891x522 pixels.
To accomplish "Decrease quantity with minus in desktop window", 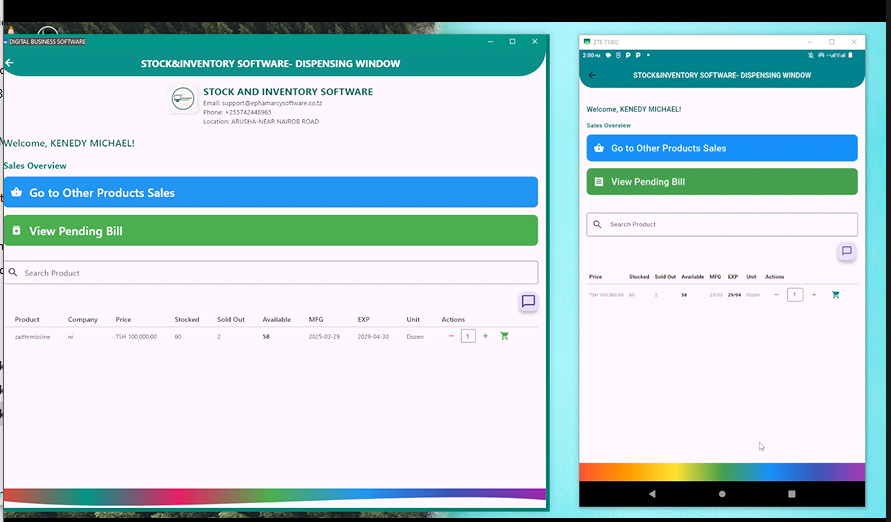I will point(451,336).
